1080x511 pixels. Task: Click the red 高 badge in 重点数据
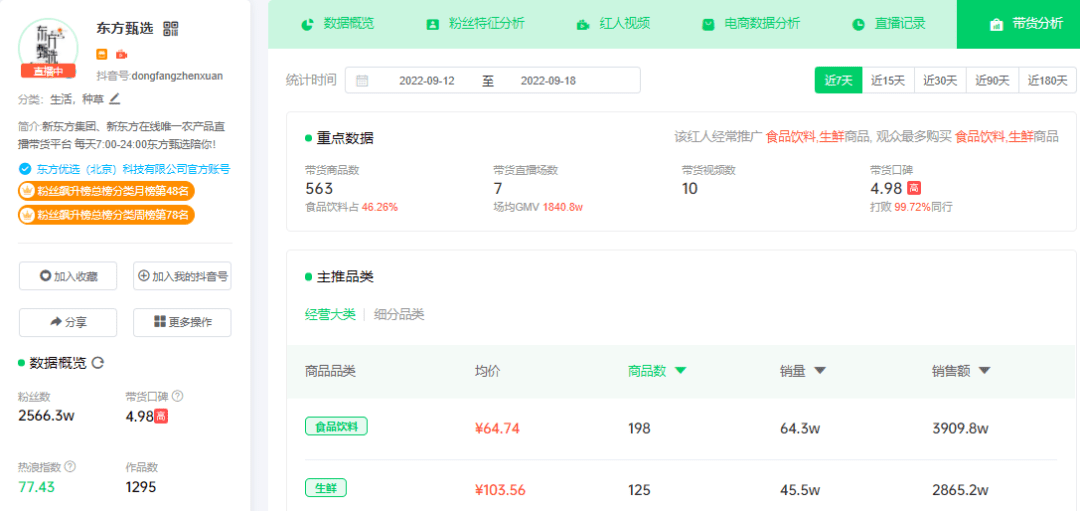coord(914,188)
